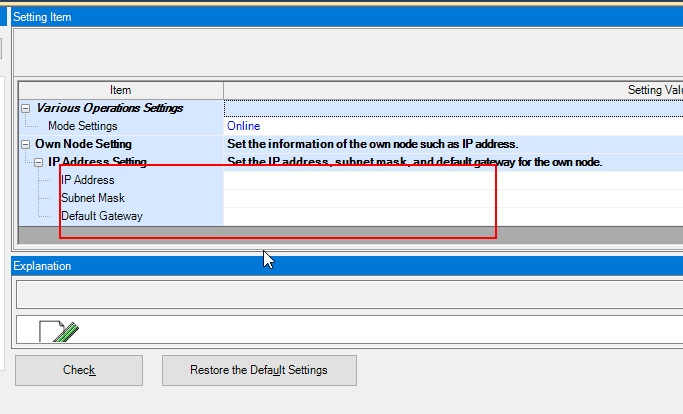Collapse the IP Address Setting subgroup
This screenshot has height=414, width=683.
click(38, 163)
